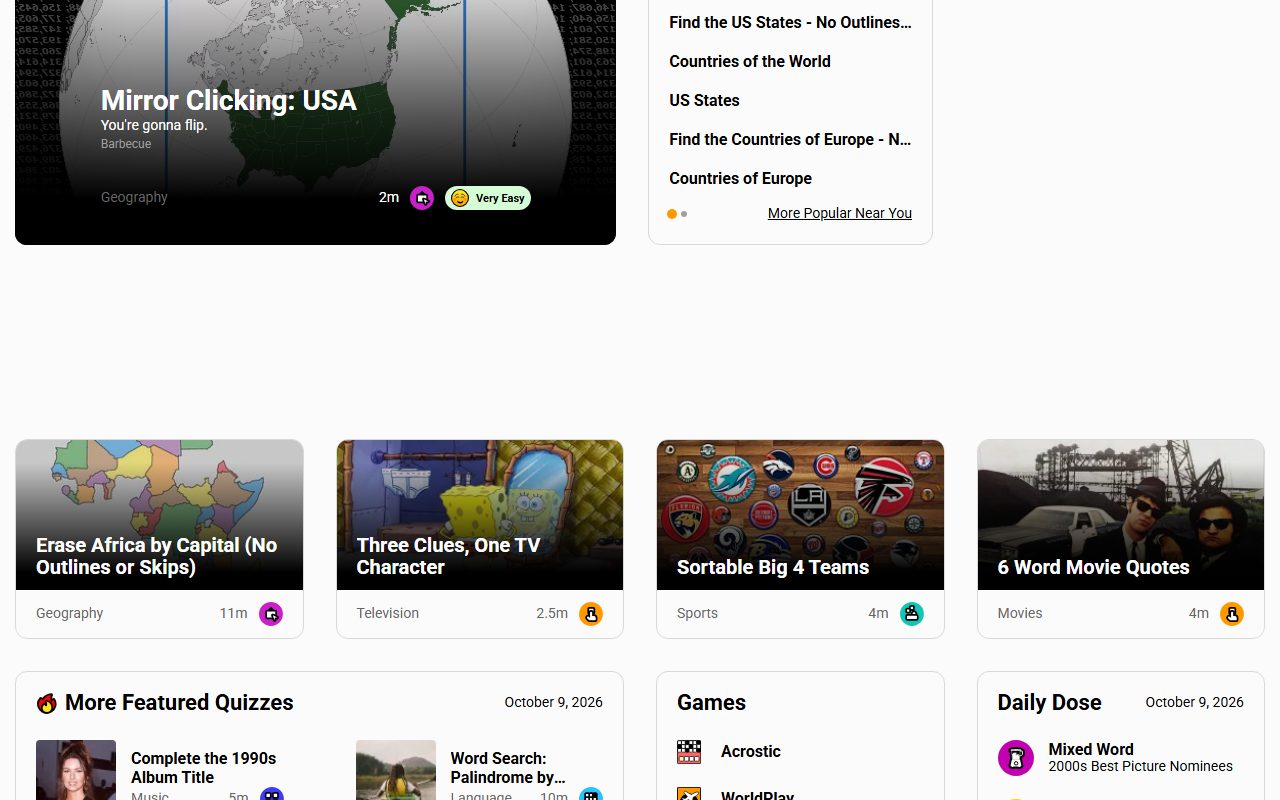
Task: Open Complete the 1990s Album Title quiz
Action: pos(203,767)
